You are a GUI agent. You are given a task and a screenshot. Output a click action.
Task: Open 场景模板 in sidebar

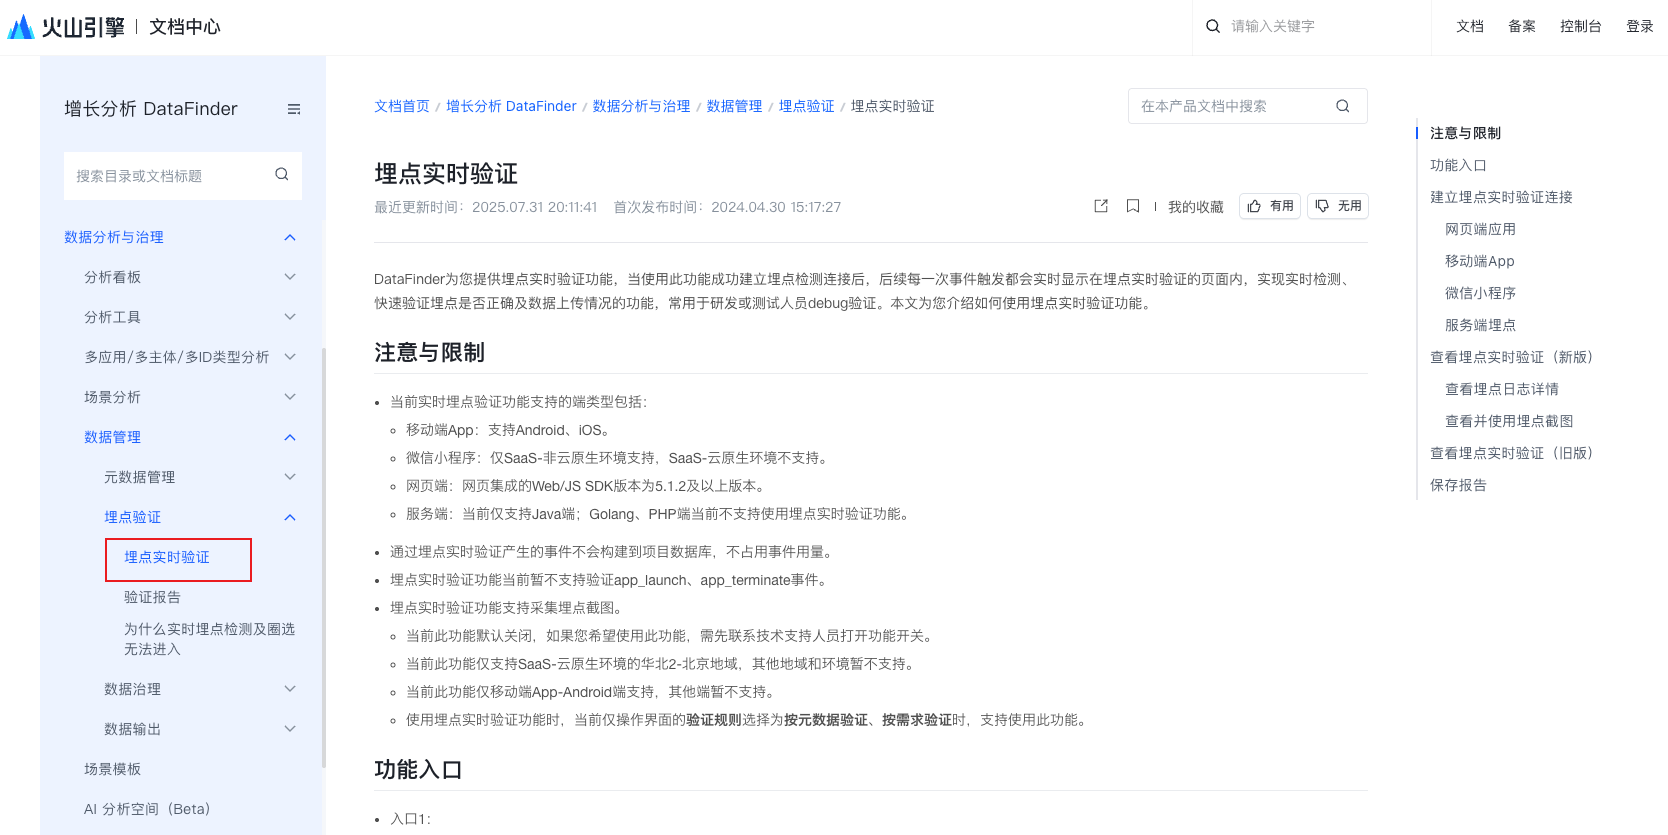pos(112,769)
